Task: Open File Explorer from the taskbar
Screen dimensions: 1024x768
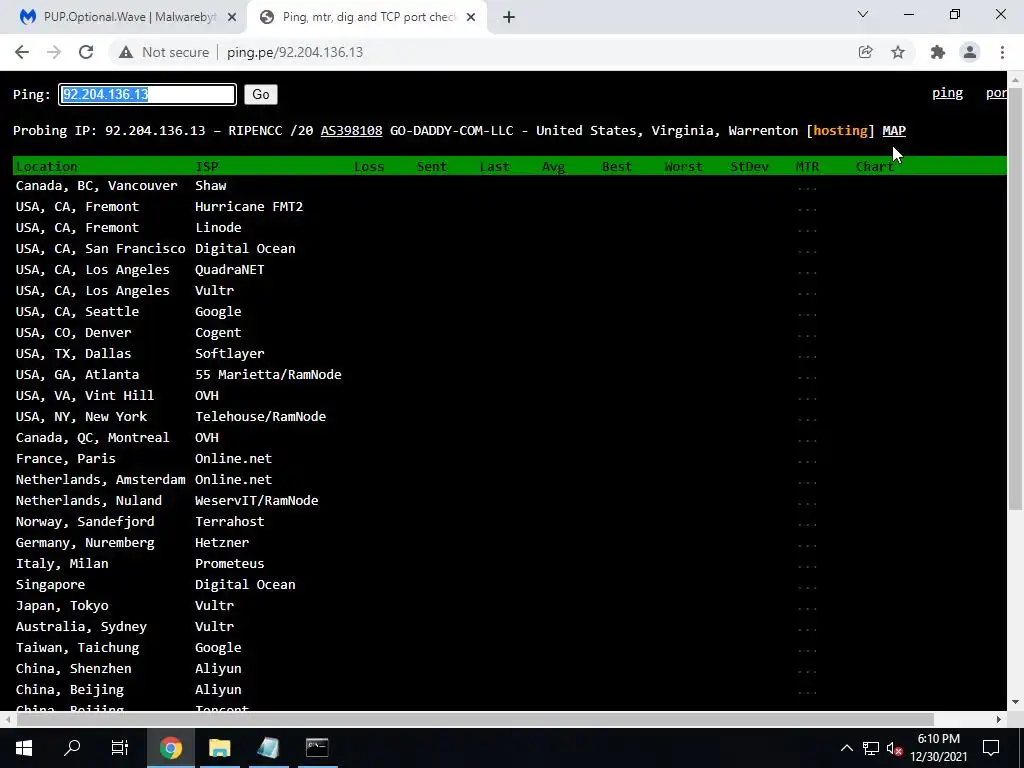Action: pos(219,748)
